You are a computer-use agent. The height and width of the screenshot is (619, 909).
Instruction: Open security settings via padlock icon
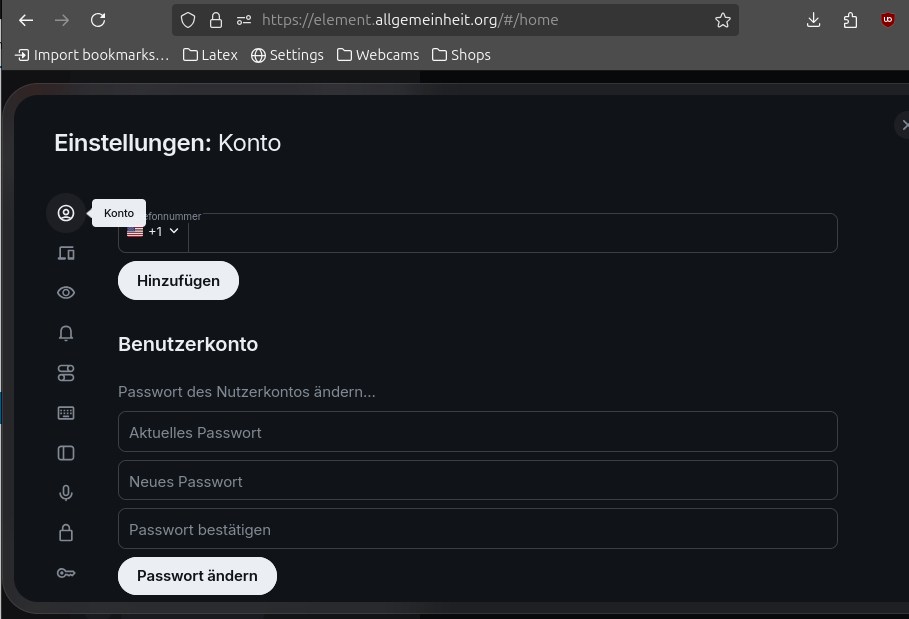66,533
